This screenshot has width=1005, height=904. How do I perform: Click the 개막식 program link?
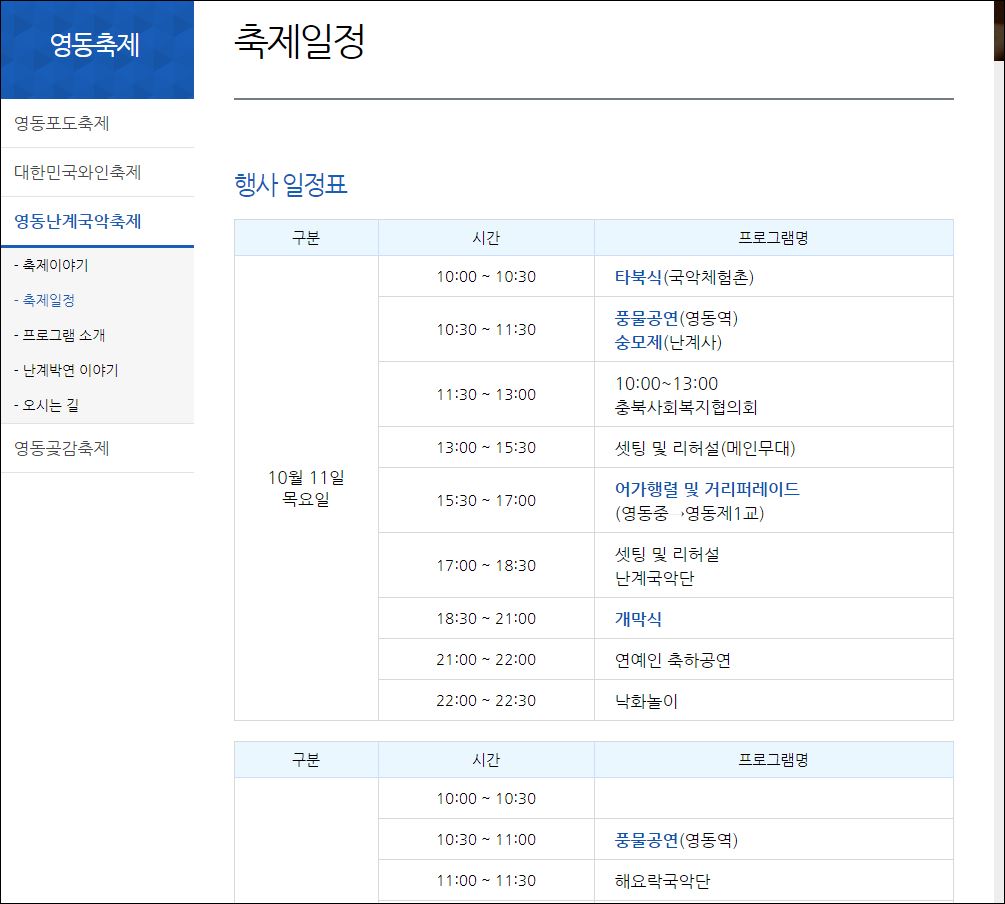(x=638, y=619)
